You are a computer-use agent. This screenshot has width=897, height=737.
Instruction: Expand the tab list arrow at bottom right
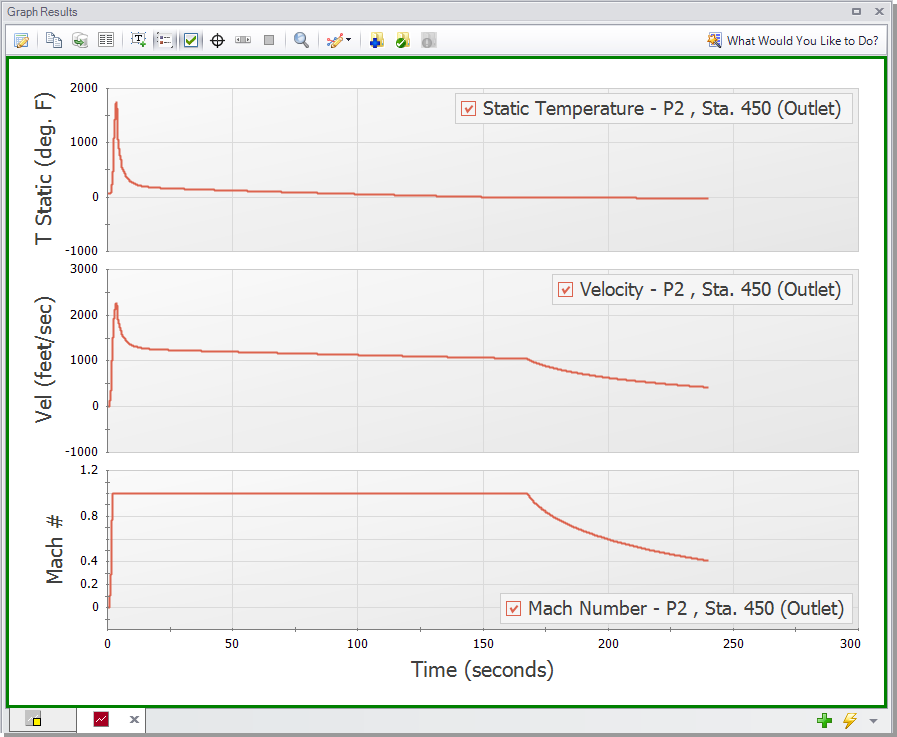[873, 721]
